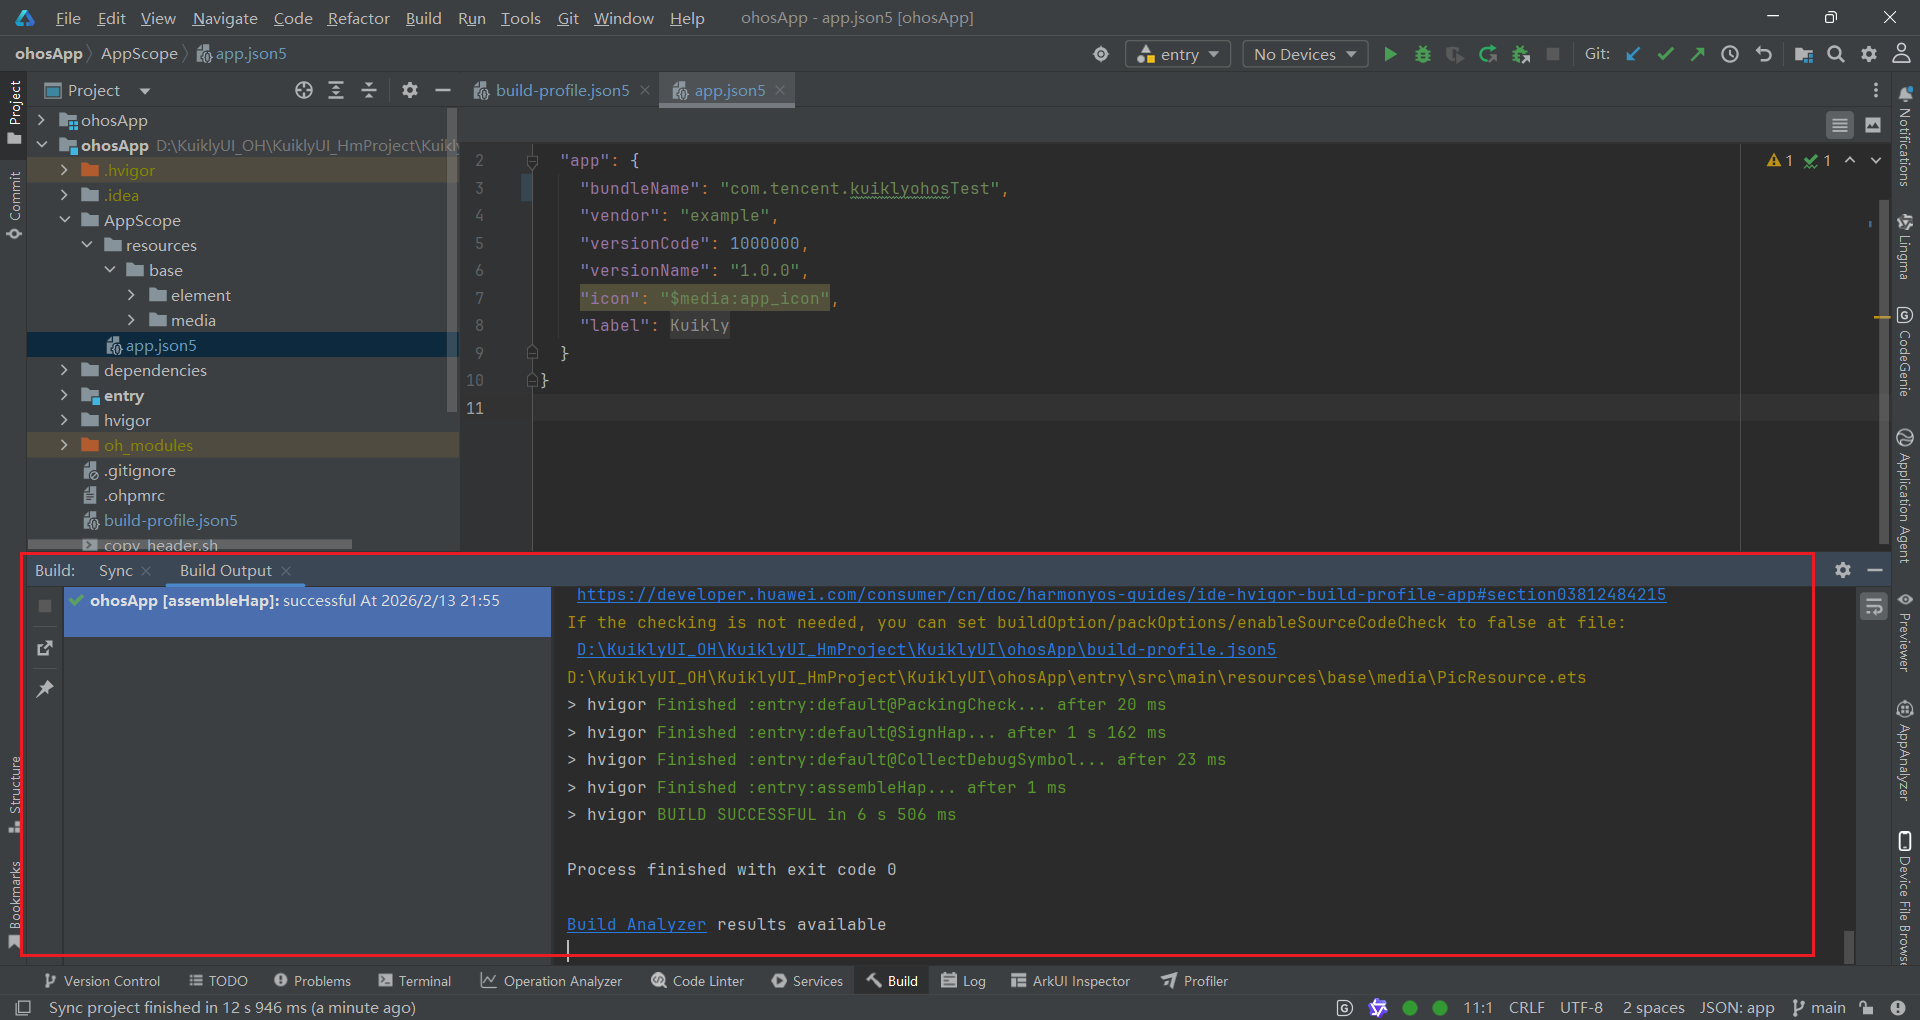Toggle soft-wrap in build output

1874,606
